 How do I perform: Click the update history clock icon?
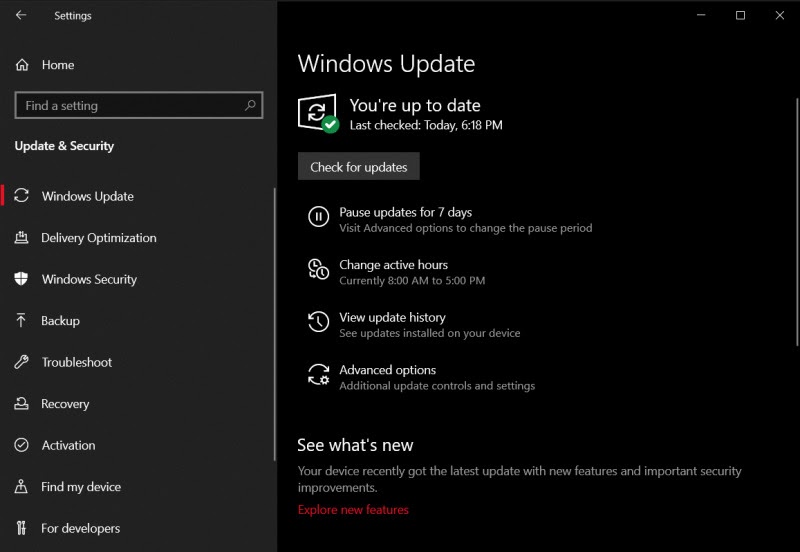click(x=318, y=321)
